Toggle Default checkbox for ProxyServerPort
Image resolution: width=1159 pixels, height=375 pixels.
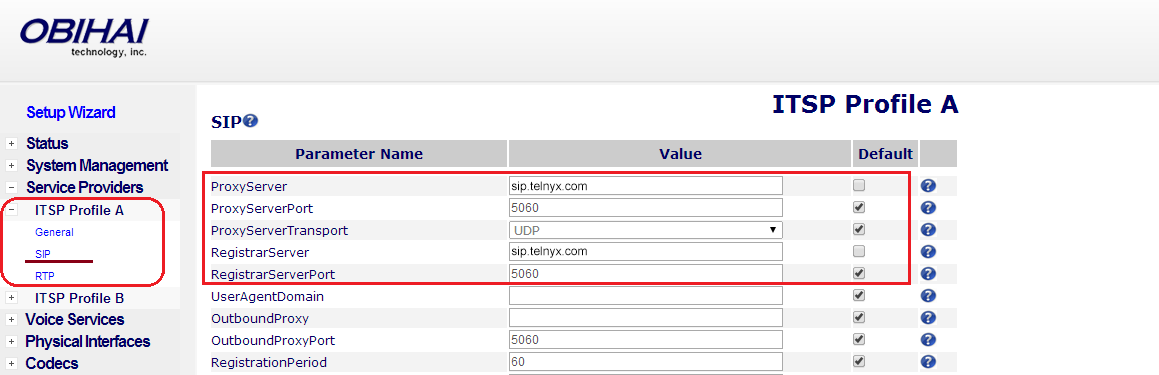coord(858,208)
